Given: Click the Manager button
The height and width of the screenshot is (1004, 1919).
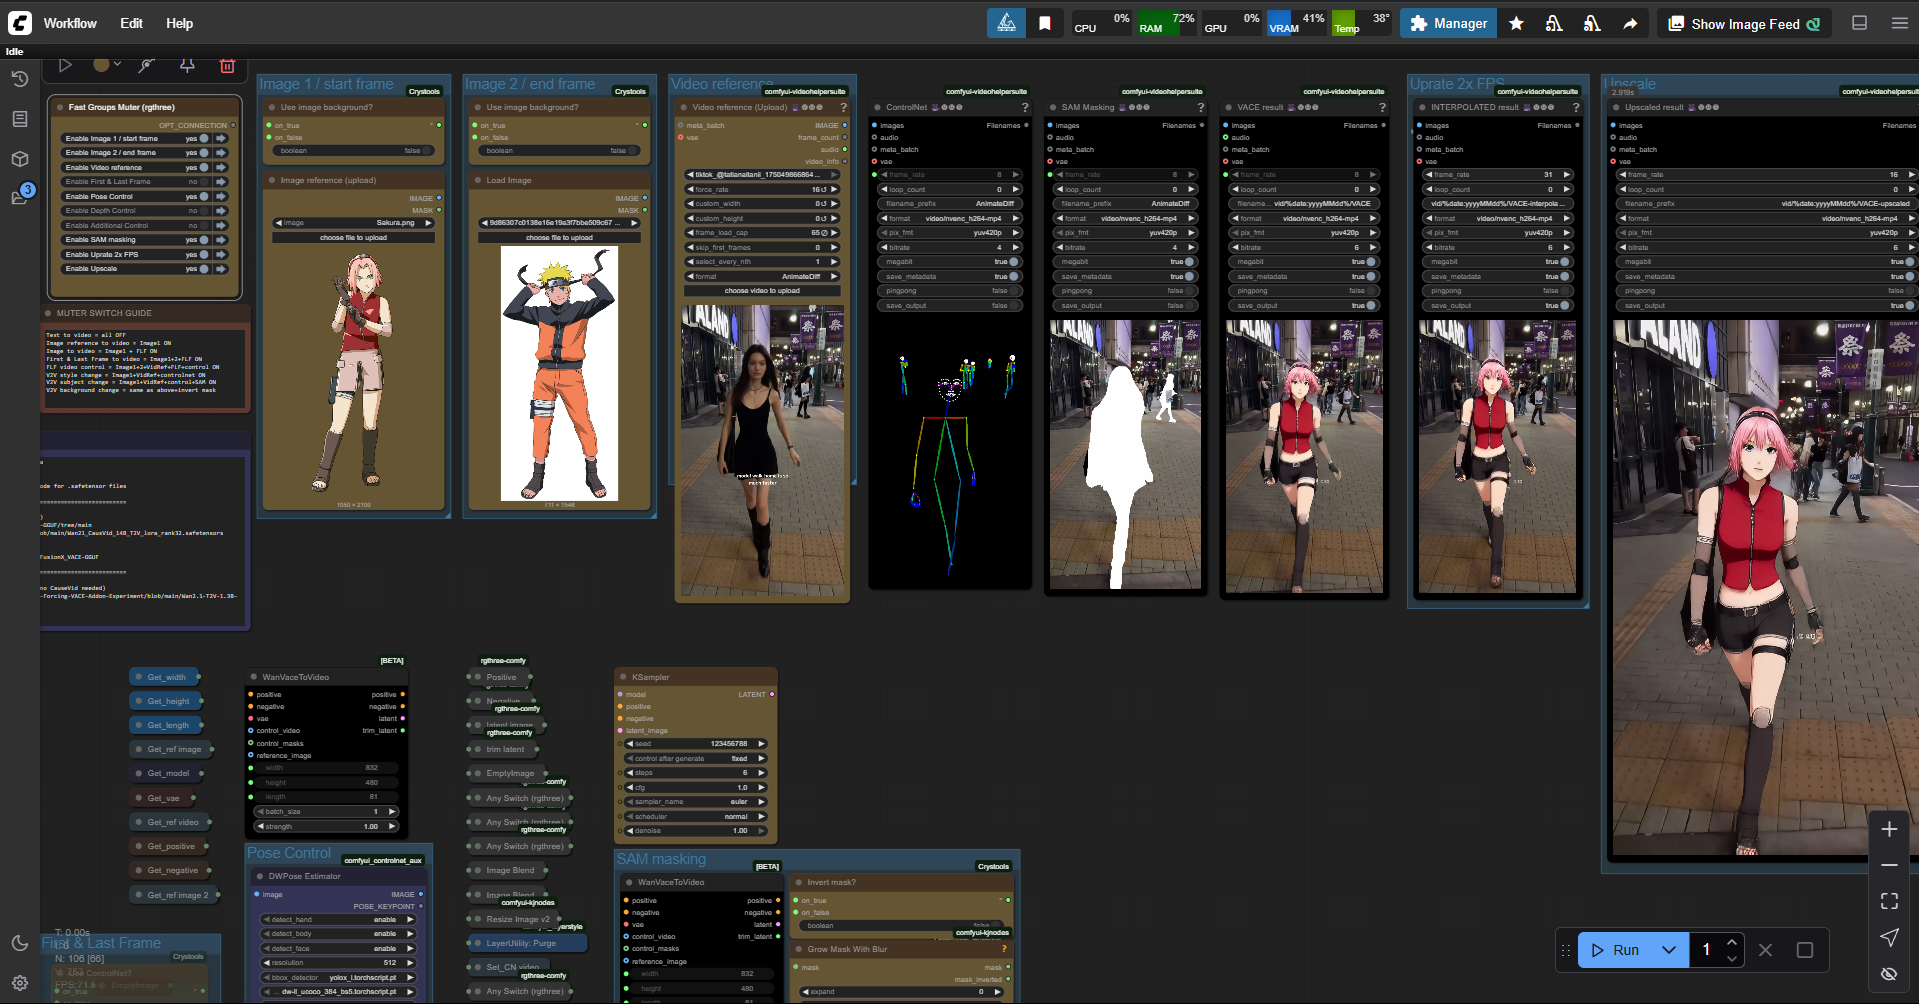Looking at the screenshot, I should click(1448, 24).
